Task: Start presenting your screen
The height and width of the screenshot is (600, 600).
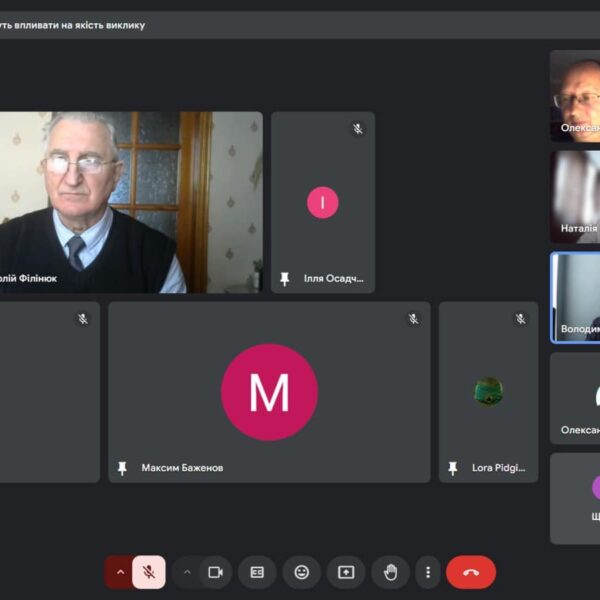Action: 346,572
